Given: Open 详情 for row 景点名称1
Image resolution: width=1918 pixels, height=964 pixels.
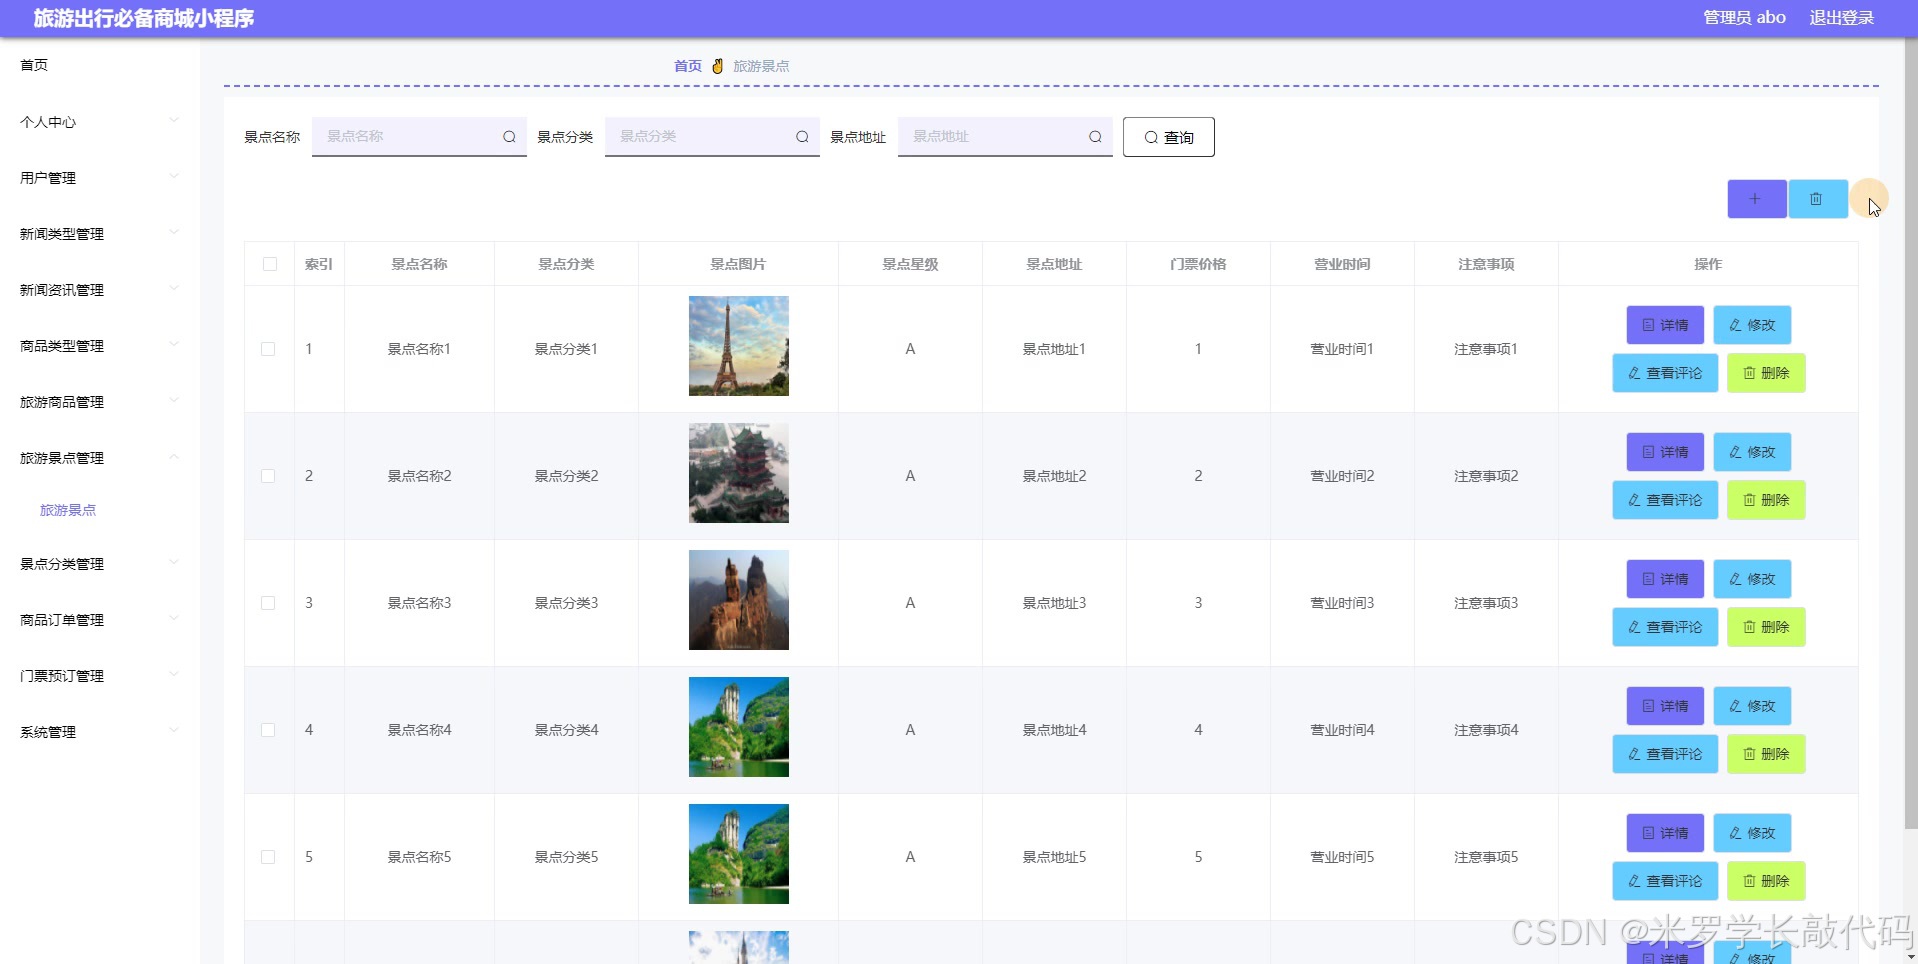Looking at the screenshot, I should point(1665,325).
